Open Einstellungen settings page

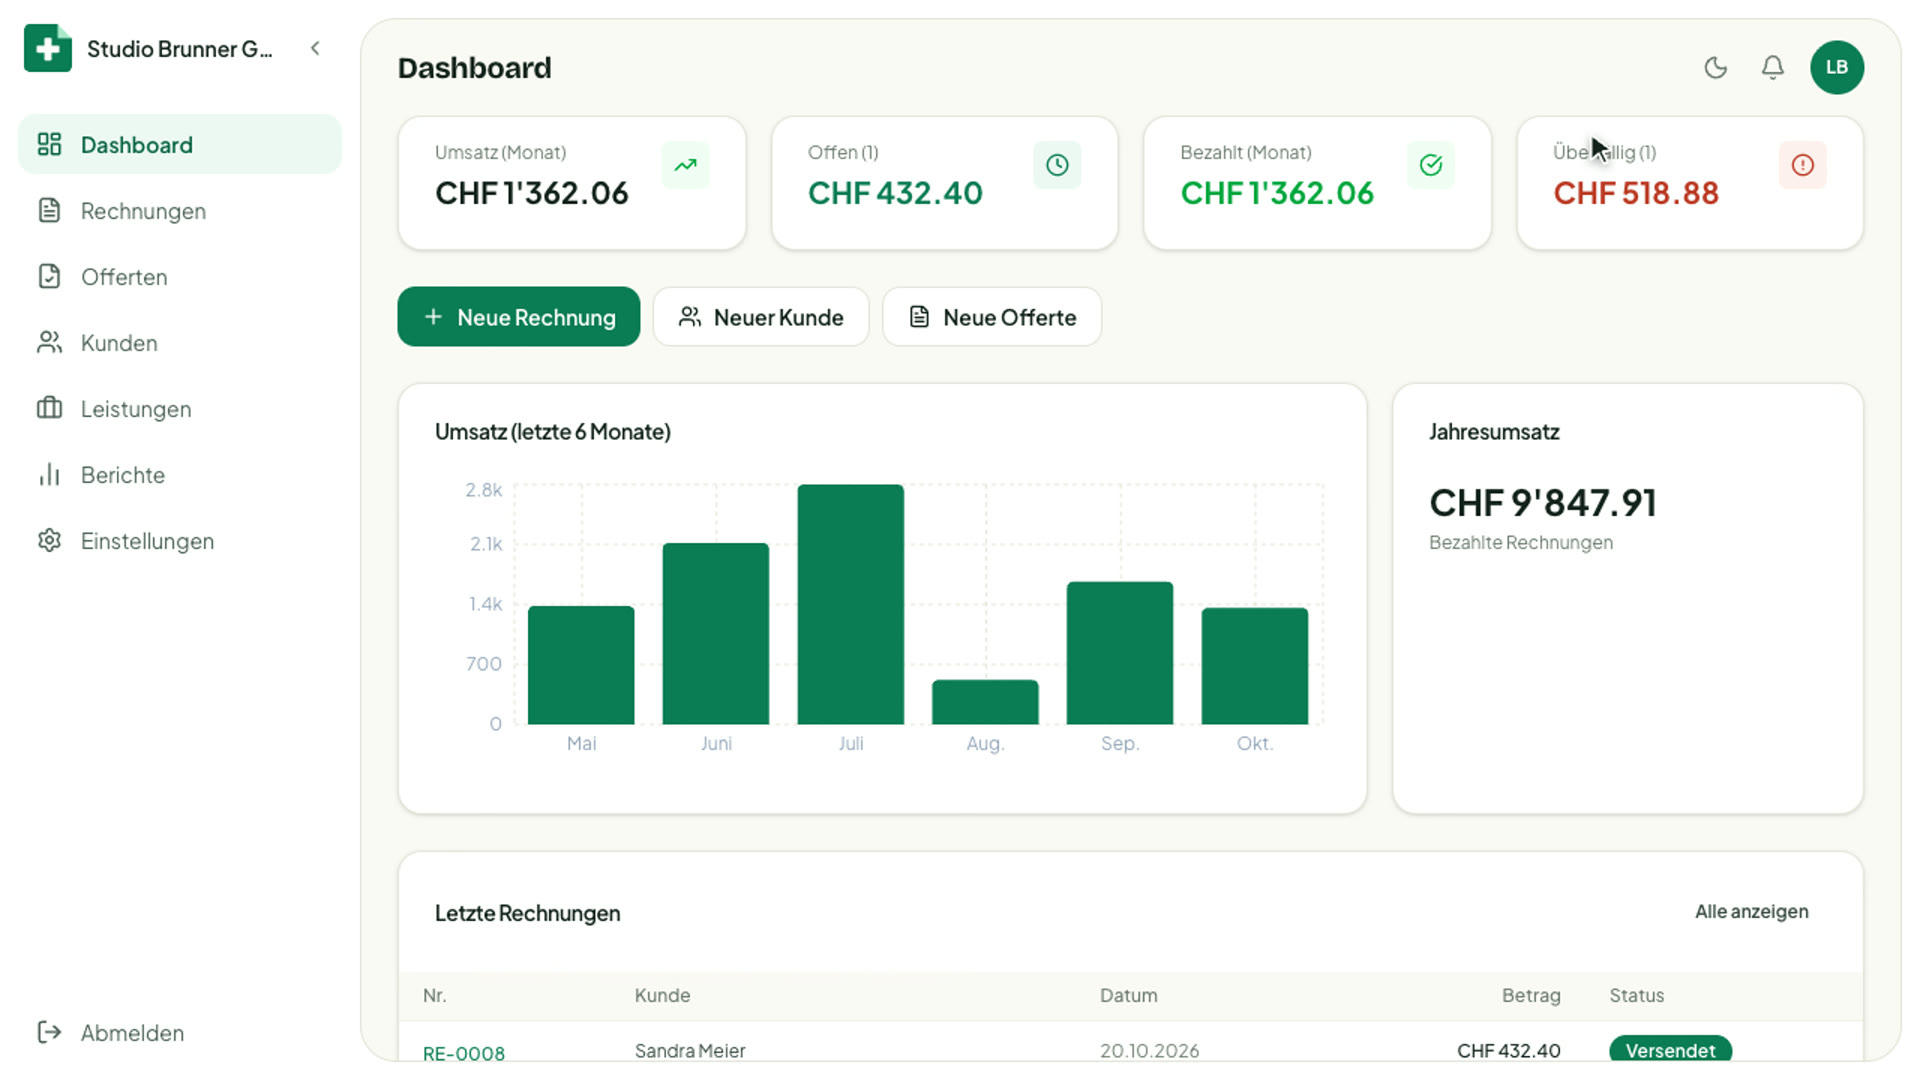(180, 541)
